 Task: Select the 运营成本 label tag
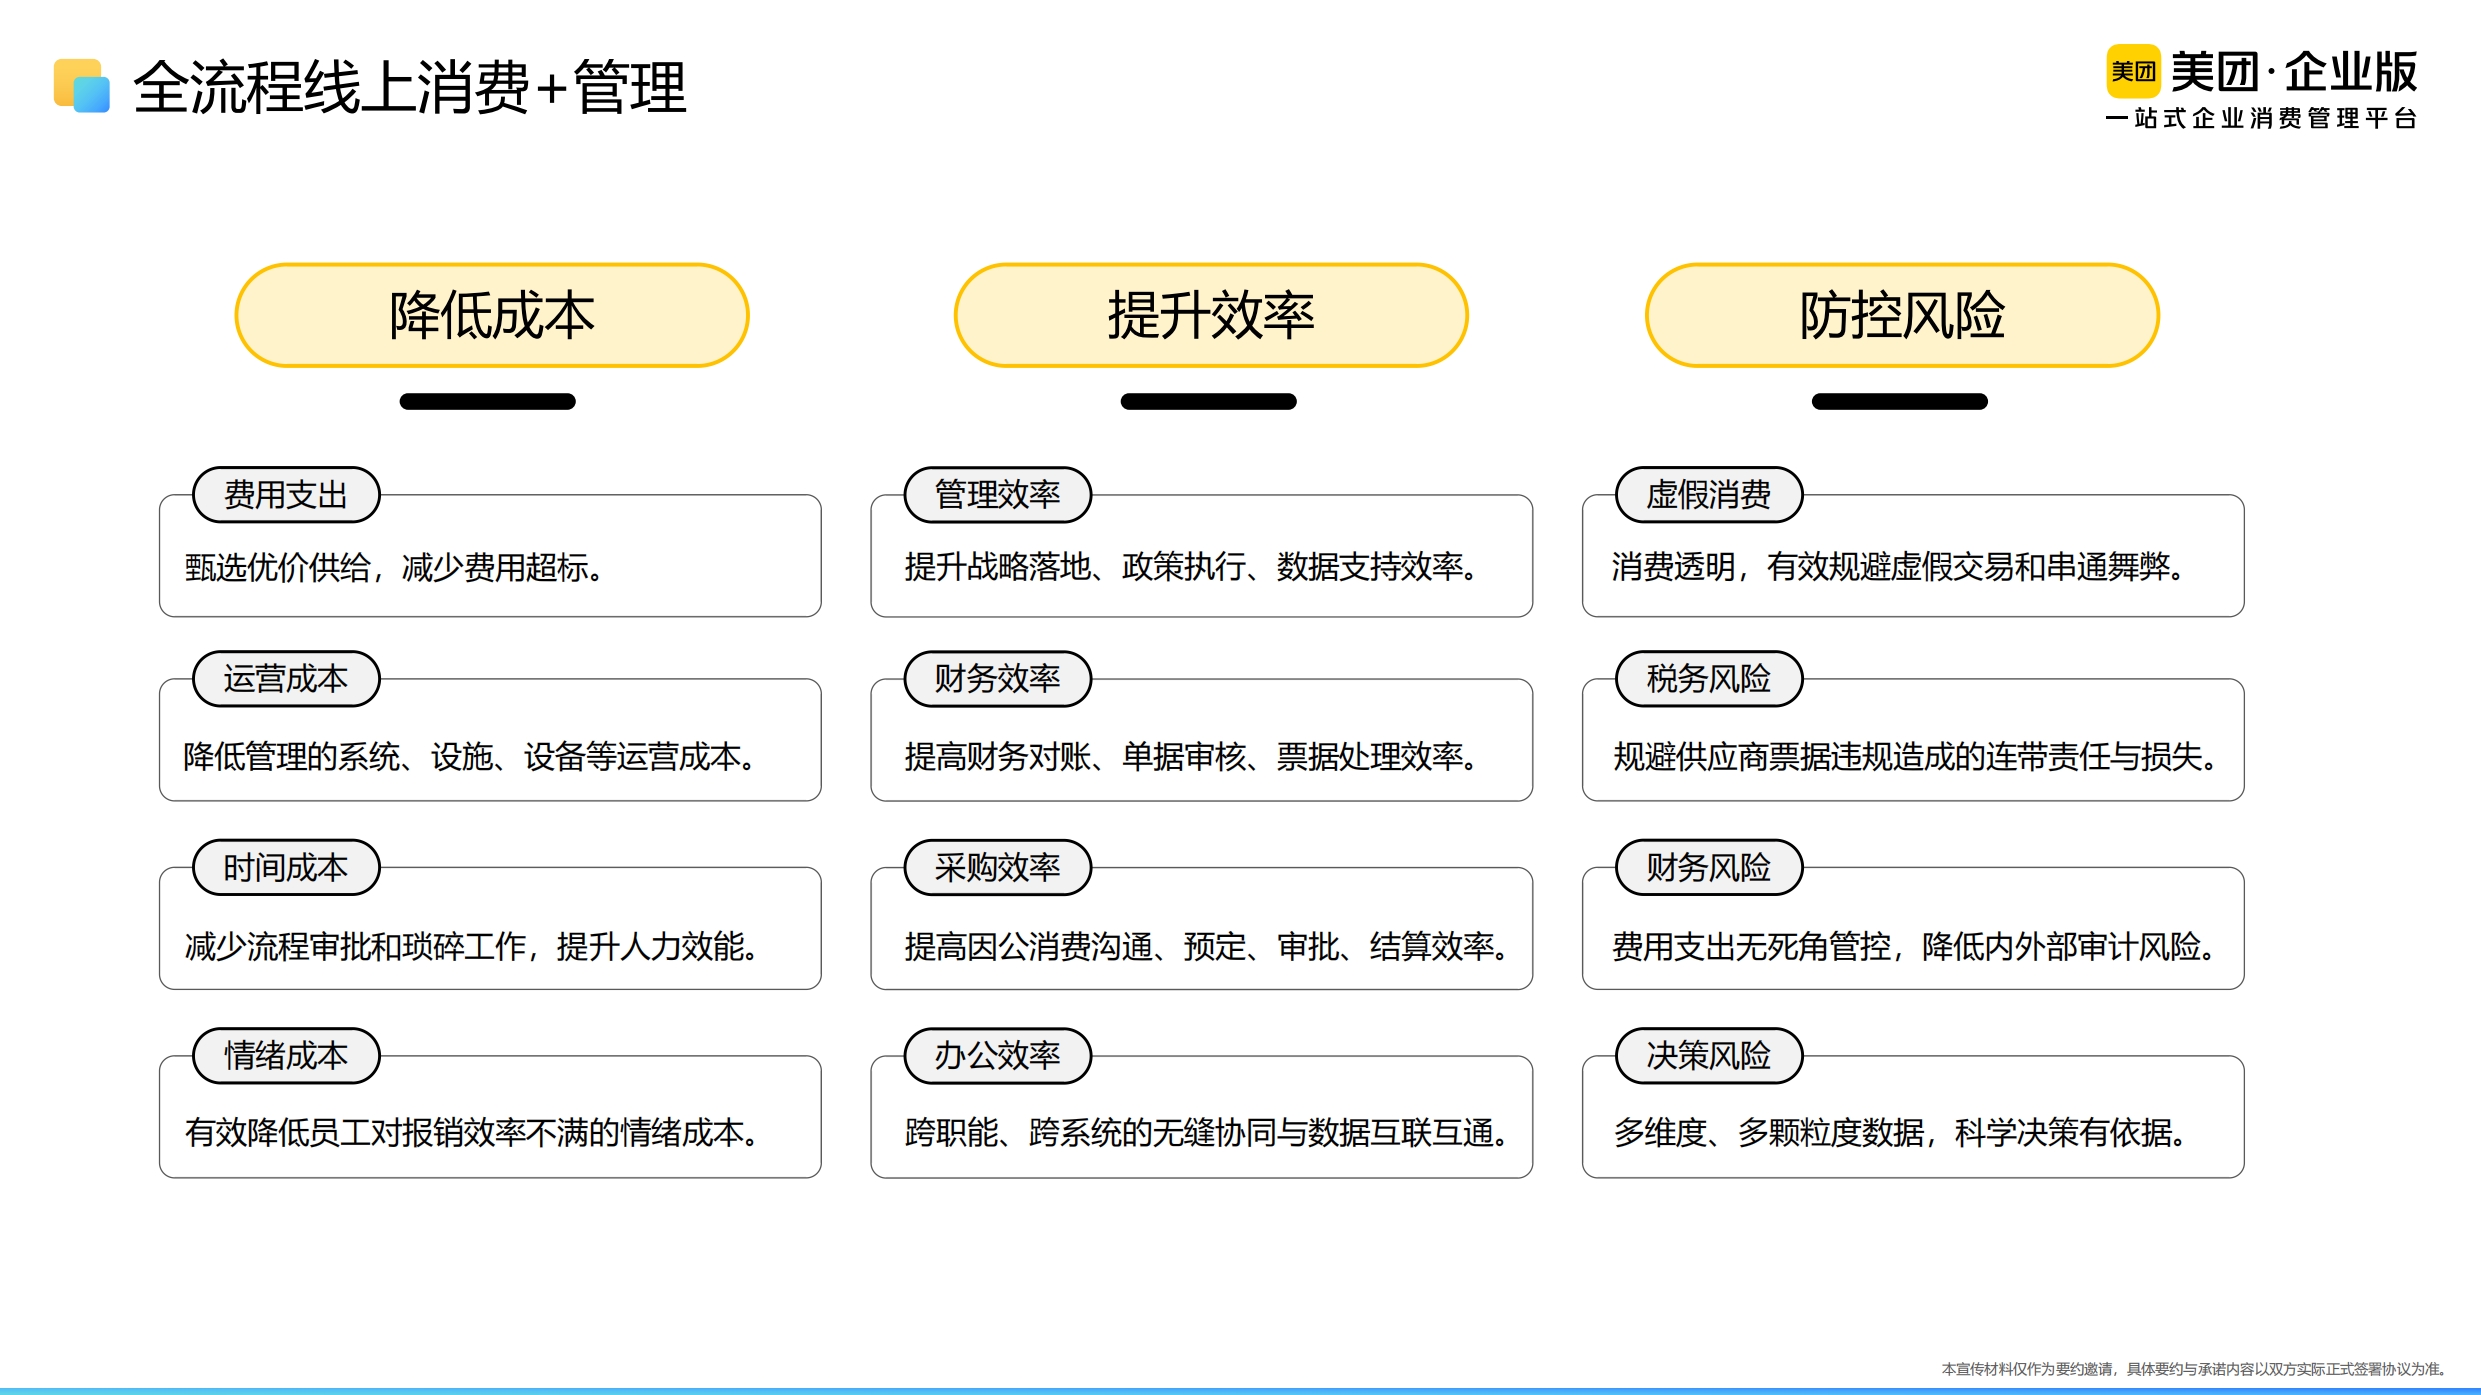[x=286, y=678]
